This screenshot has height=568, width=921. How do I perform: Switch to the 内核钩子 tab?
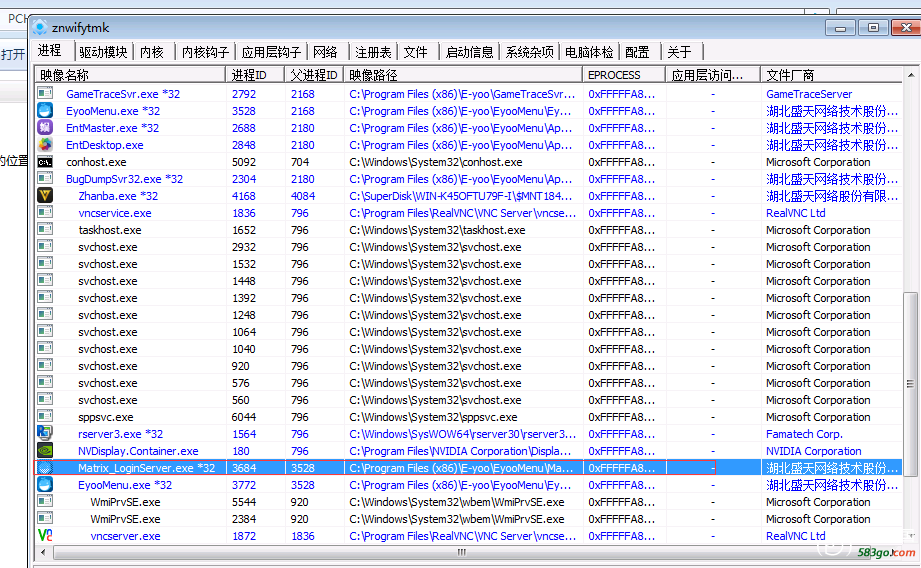point(205,52)
